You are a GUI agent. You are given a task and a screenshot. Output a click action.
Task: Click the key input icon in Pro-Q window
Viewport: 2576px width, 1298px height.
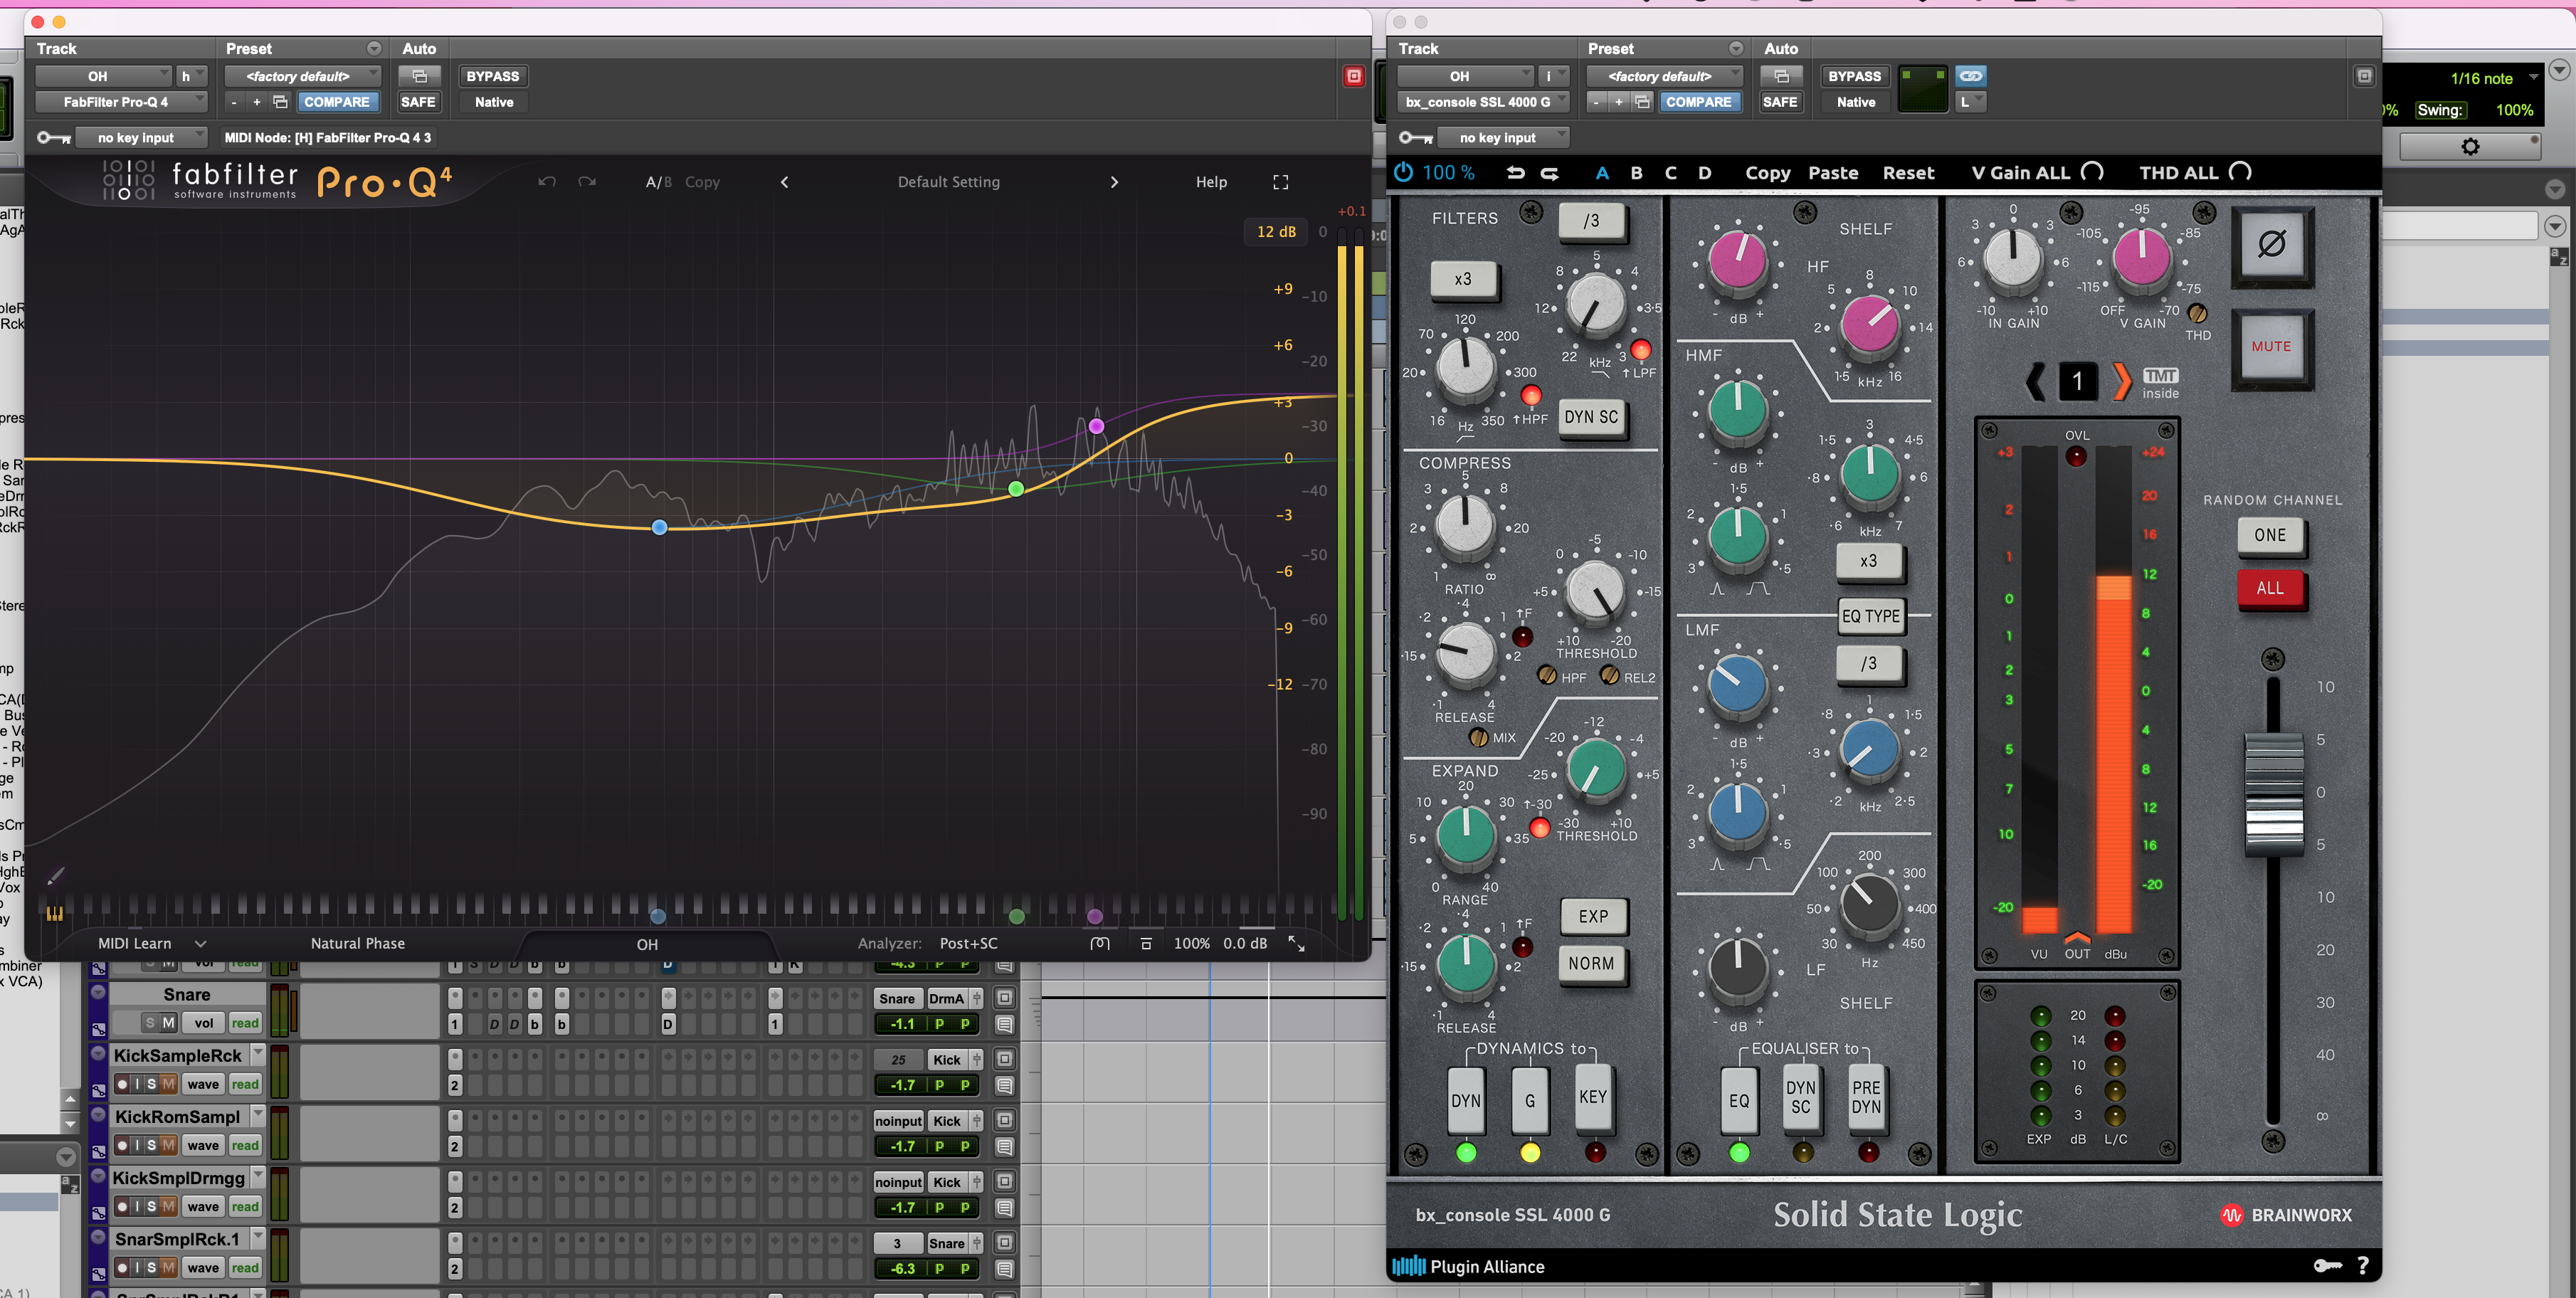coord(53,138)
